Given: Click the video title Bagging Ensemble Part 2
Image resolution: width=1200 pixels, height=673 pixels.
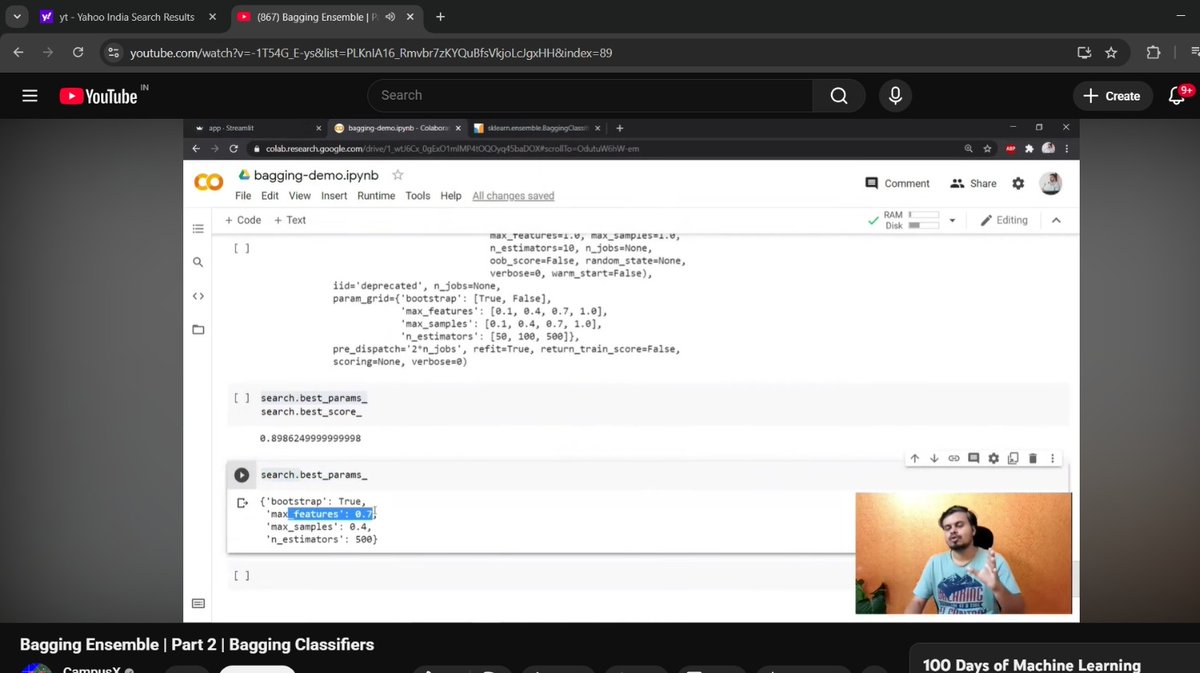Looking at the screenshot, I should pos(197,645).
